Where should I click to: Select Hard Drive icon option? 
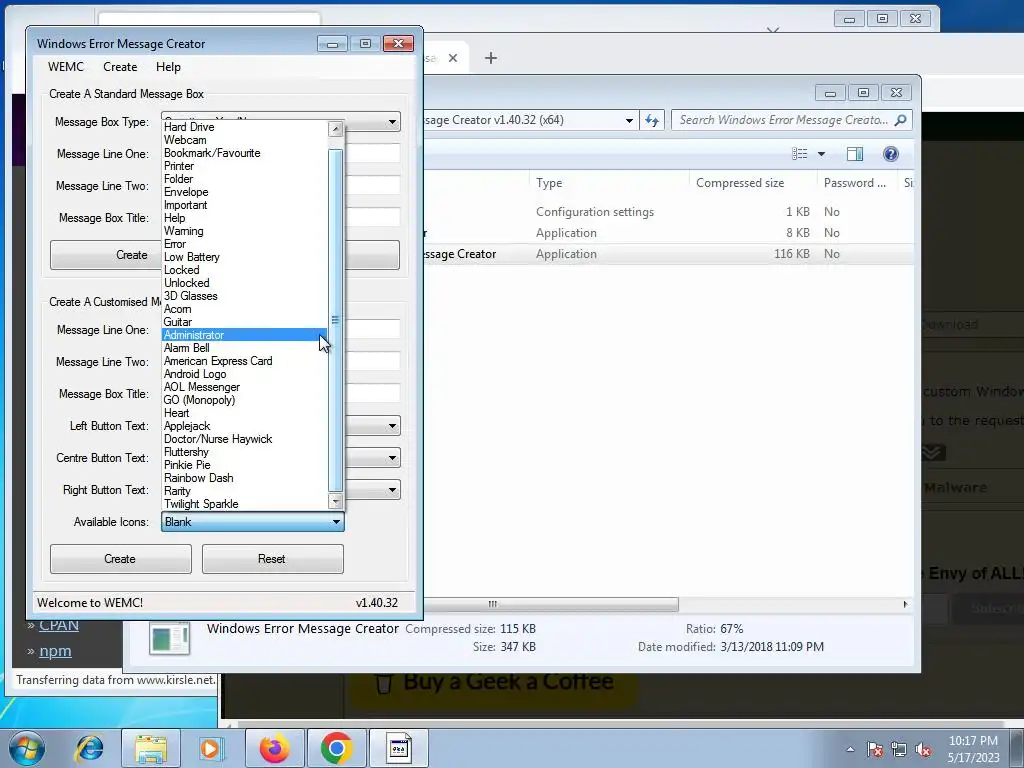244,127
